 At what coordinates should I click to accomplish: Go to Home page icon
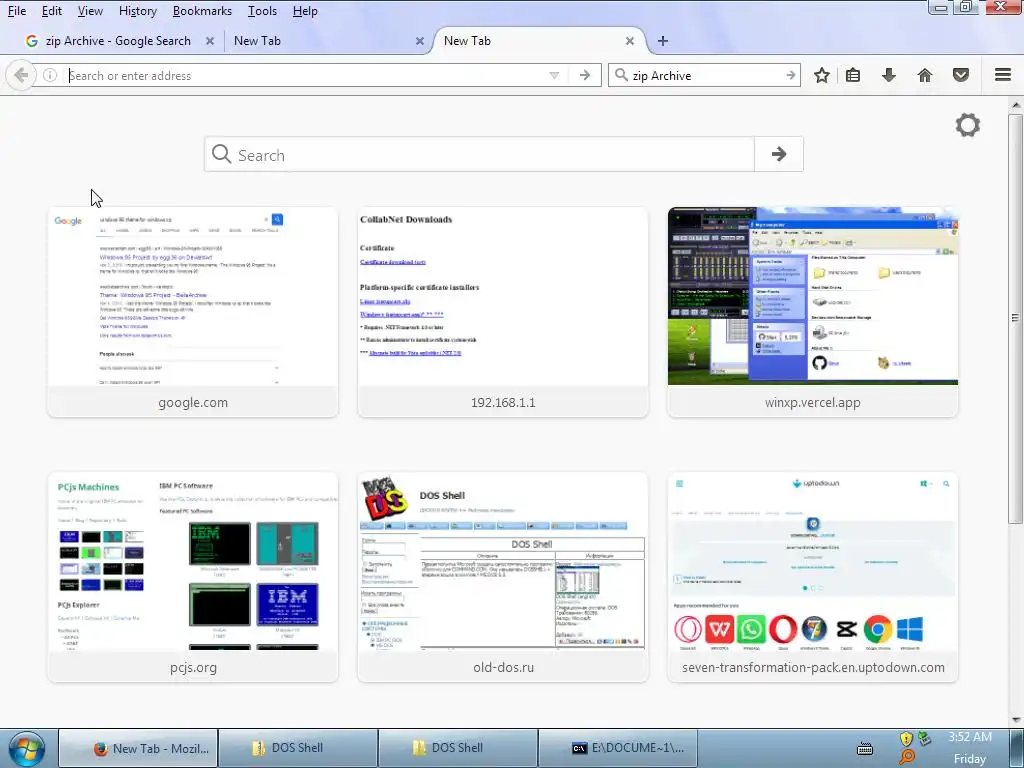pos(925,75)
